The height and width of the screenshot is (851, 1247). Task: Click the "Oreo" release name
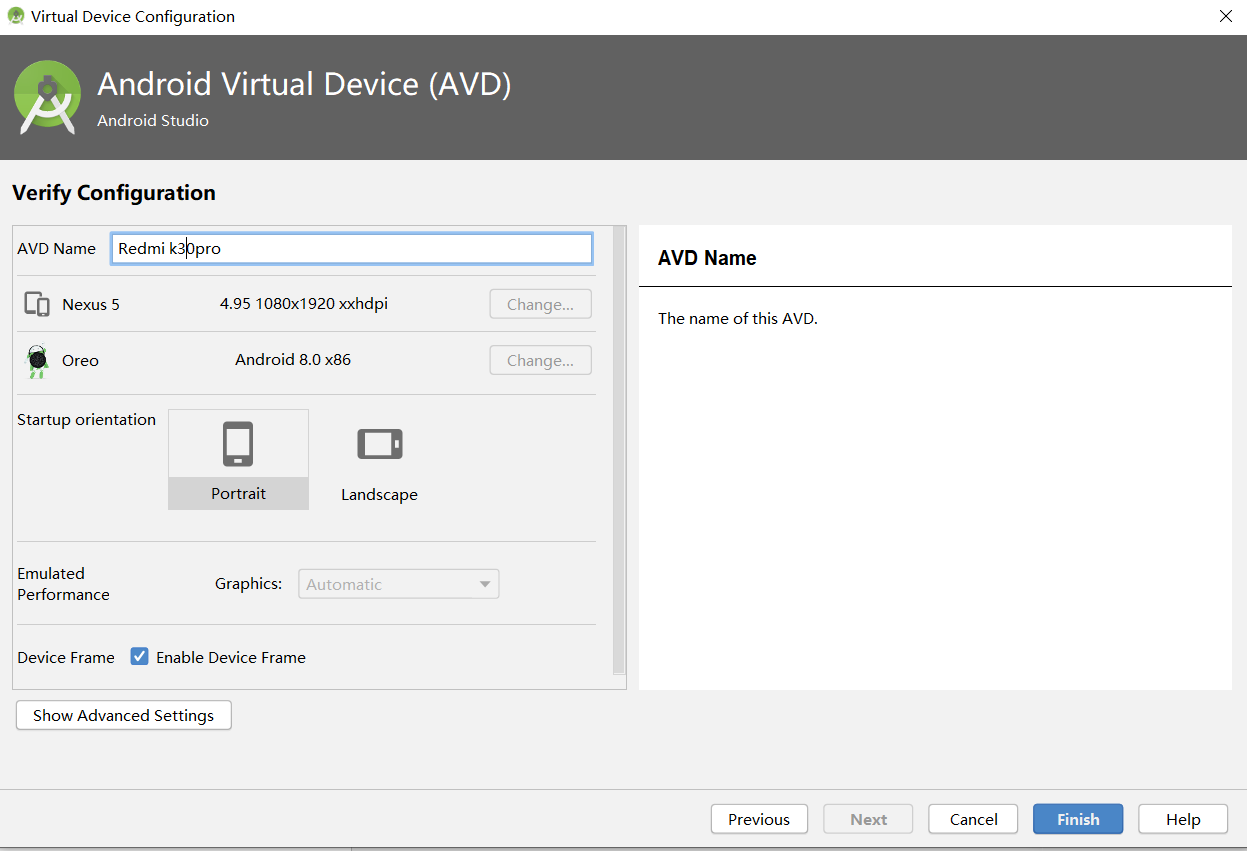tap(80, 361)
